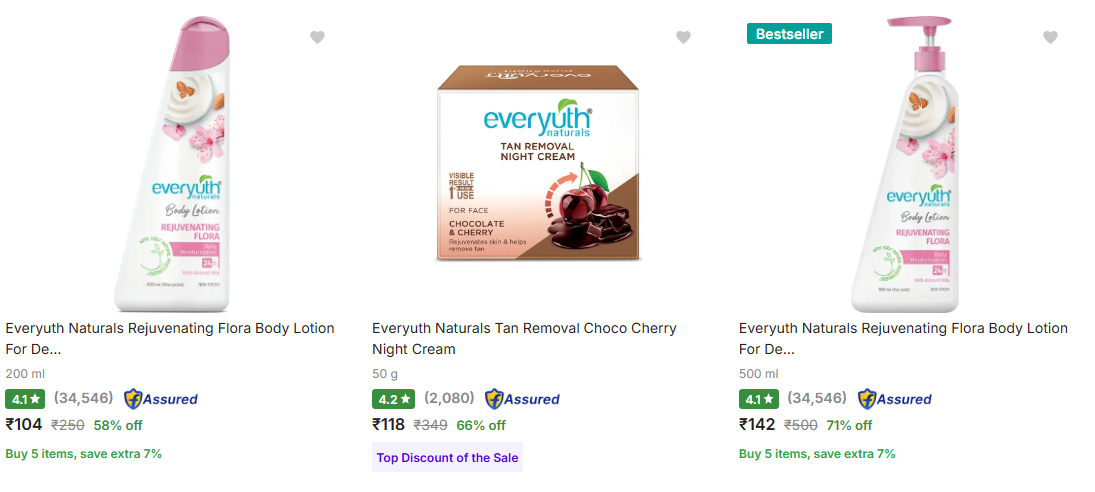1095x492 pixels.
Task: Open the 200 ml body lotion image
Action: (x=185, y=165)
